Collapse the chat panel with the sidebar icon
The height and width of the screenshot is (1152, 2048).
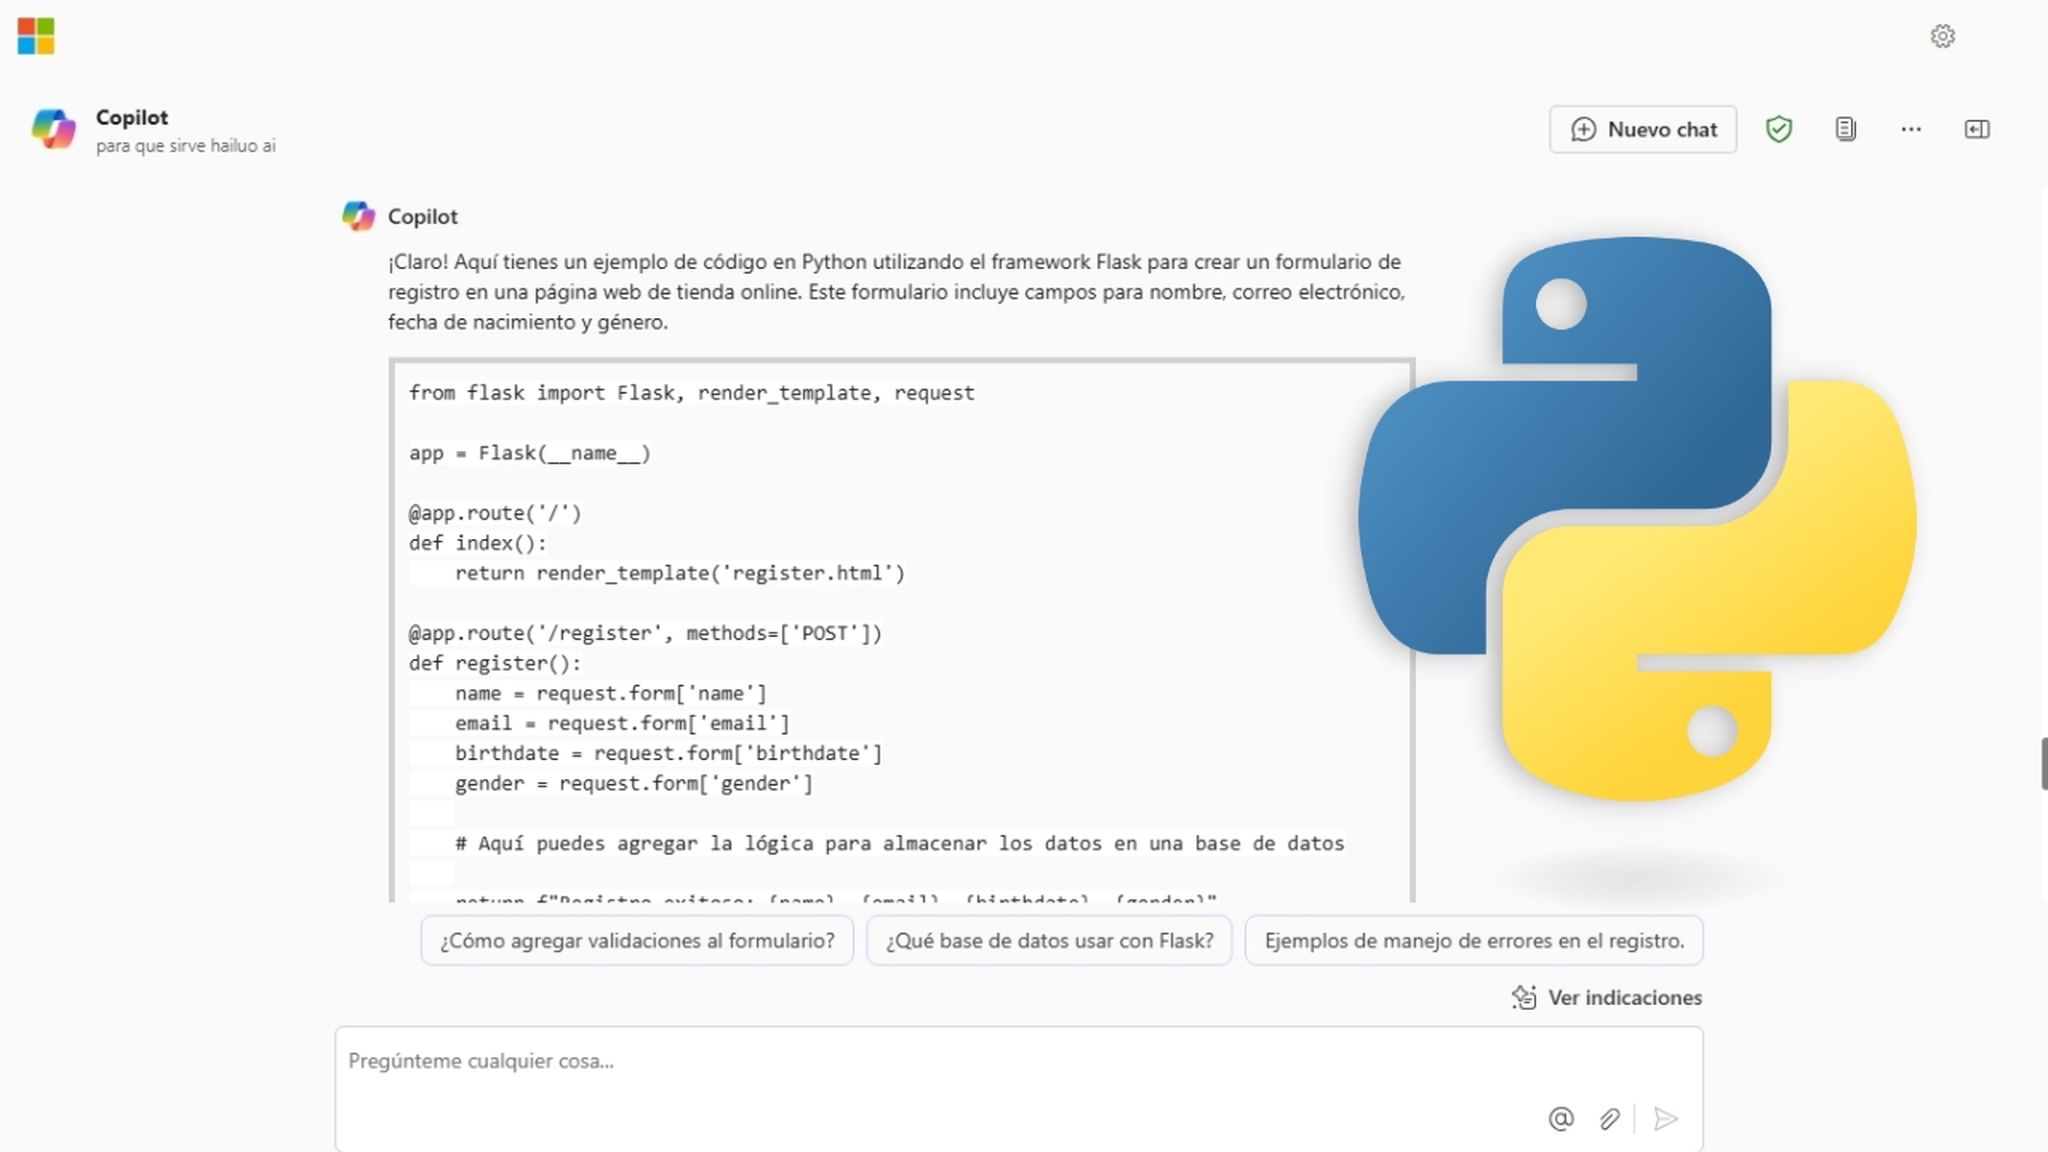click(x=1977, y=129)
